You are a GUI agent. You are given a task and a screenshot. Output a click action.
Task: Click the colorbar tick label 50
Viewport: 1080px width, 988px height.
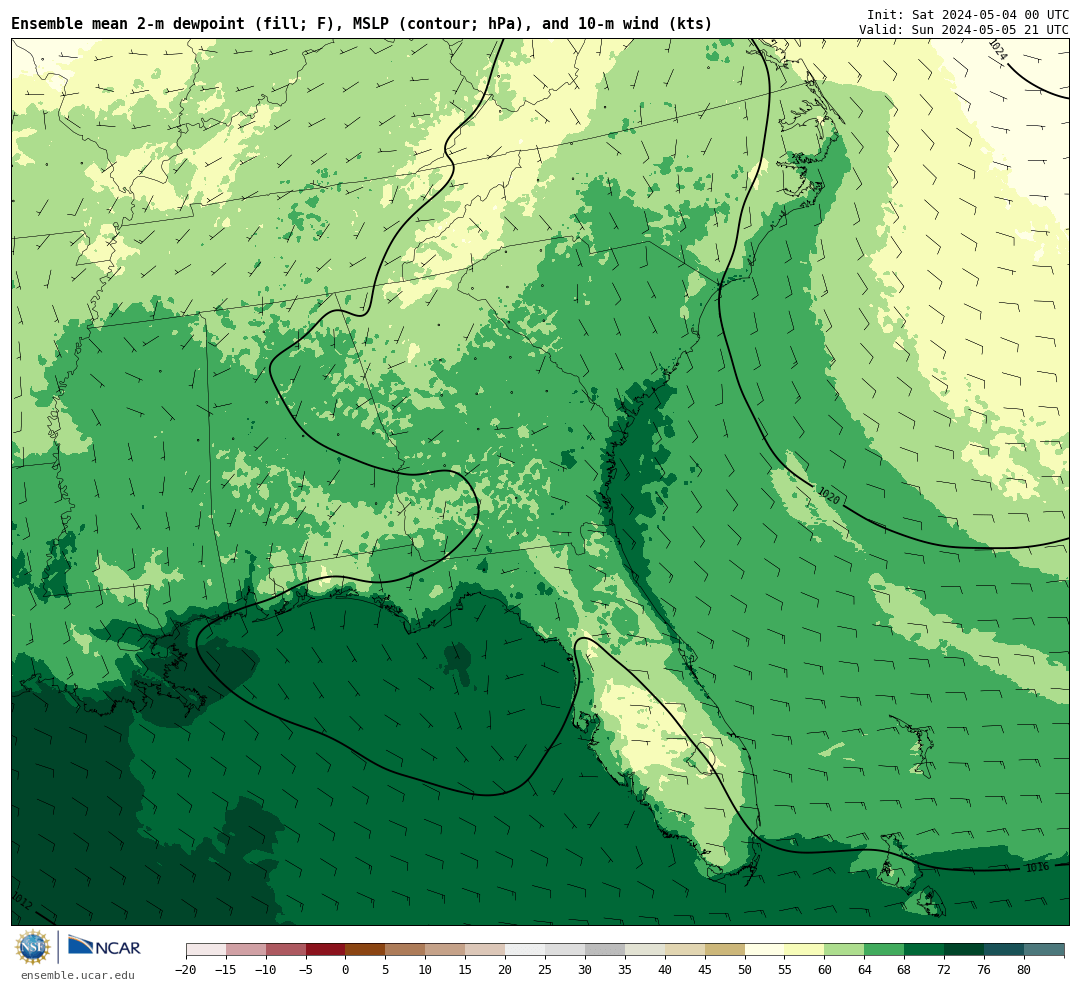click(745, 970)
